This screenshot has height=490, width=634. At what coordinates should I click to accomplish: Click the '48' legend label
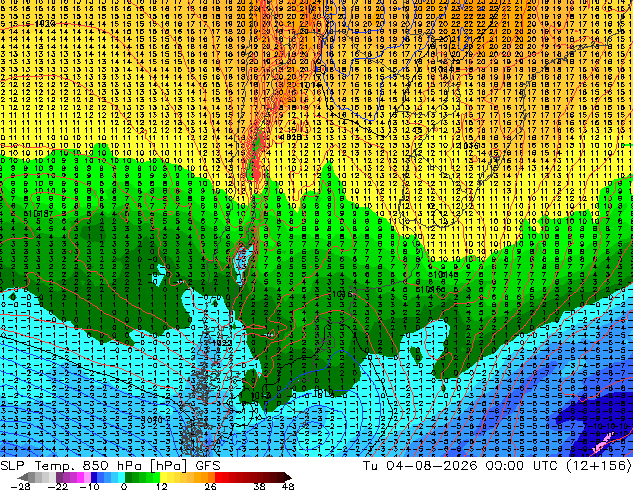click(288, 486)
